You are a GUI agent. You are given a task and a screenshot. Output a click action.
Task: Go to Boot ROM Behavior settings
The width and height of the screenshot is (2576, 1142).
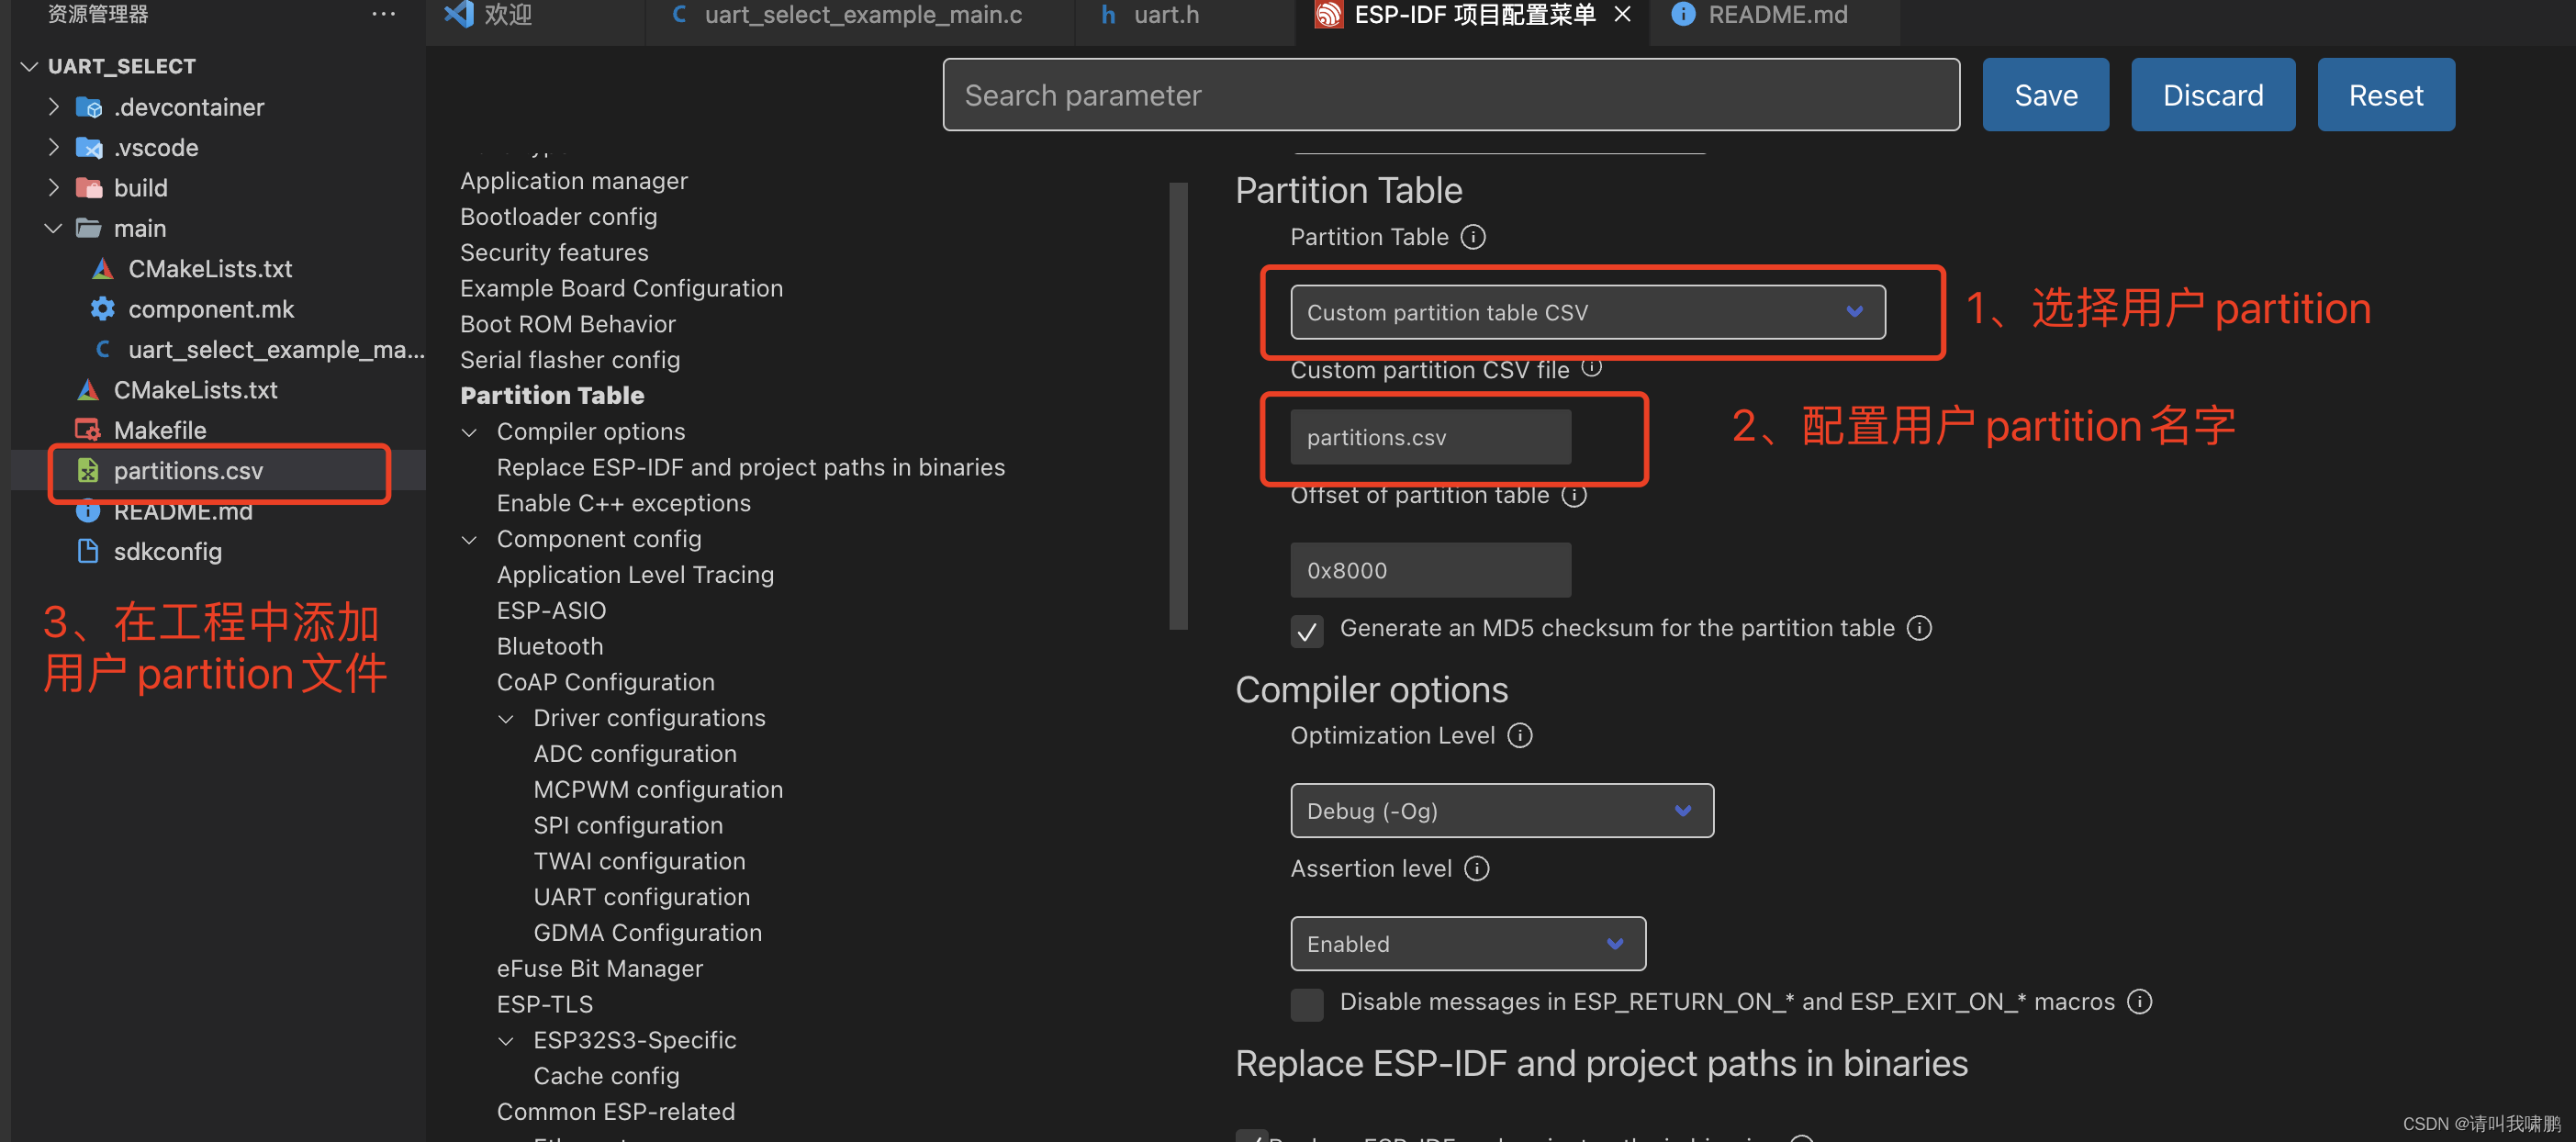568,324
